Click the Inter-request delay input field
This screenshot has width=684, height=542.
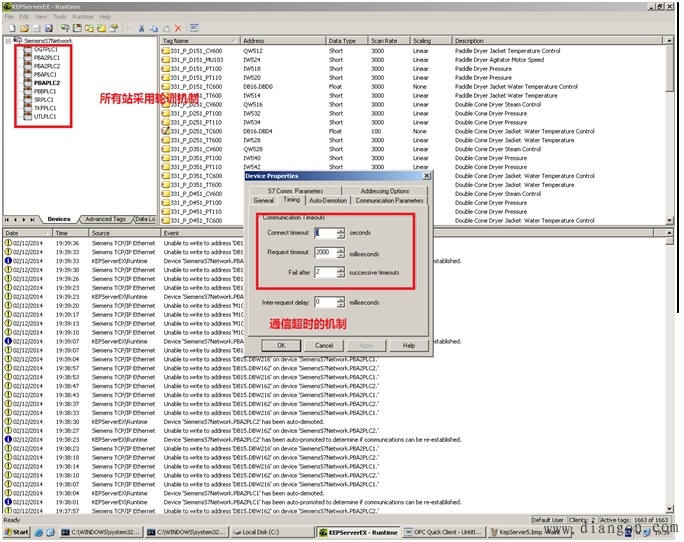coord(325,302)
